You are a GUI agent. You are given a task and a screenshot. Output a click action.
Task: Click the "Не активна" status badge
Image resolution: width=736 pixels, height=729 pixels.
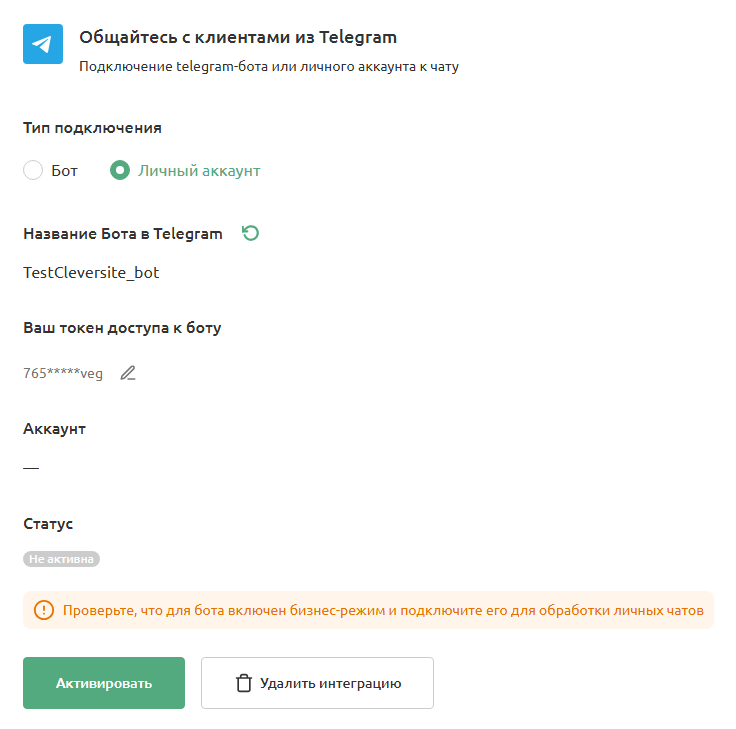(x=62, y=559)
